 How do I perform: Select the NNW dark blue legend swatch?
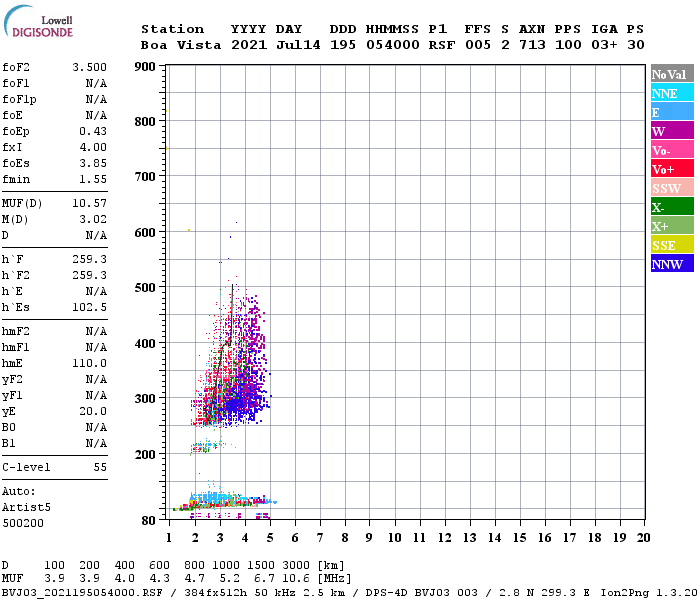(x=672, y=263)
